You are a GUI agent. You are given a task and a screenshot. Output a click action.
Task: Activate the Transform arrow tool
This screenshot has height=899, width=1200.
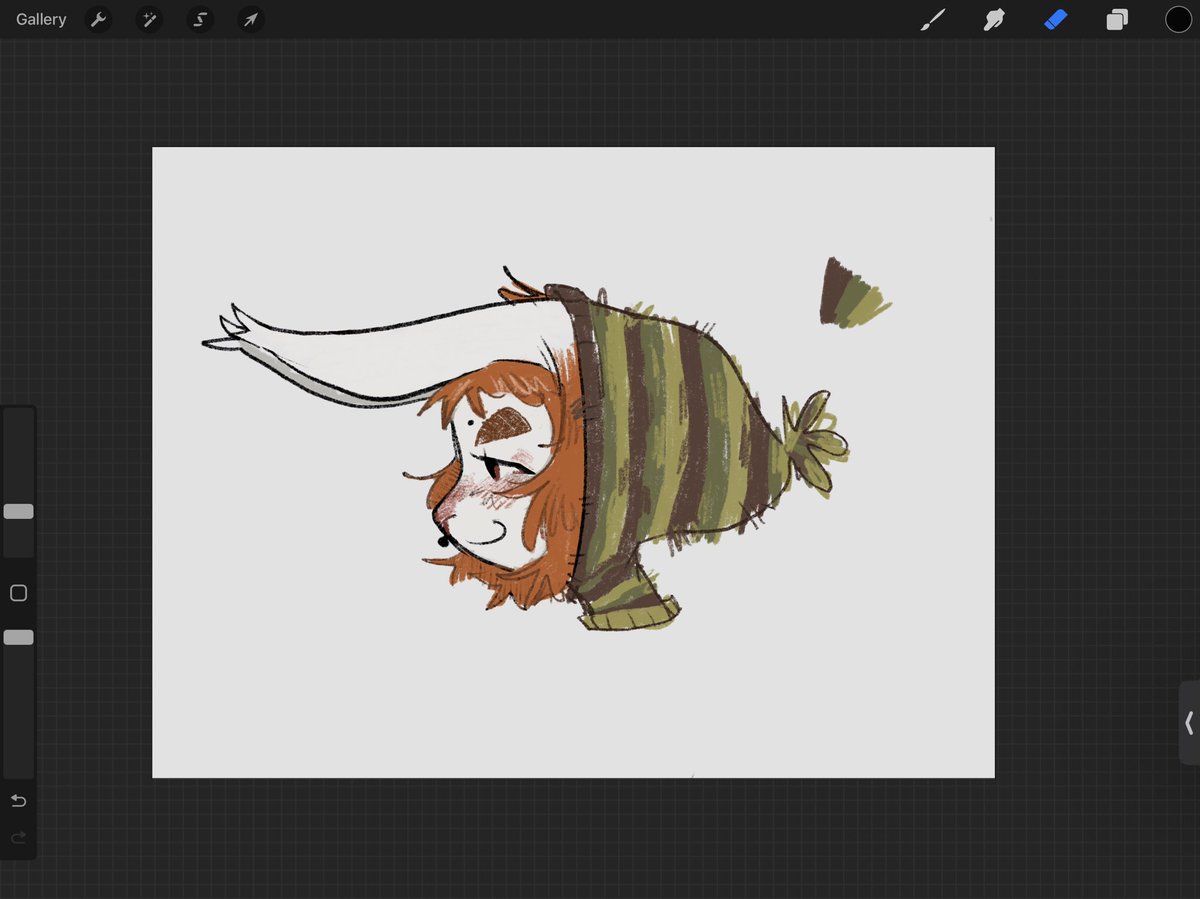pyautogui.click(x=251, y=19)
